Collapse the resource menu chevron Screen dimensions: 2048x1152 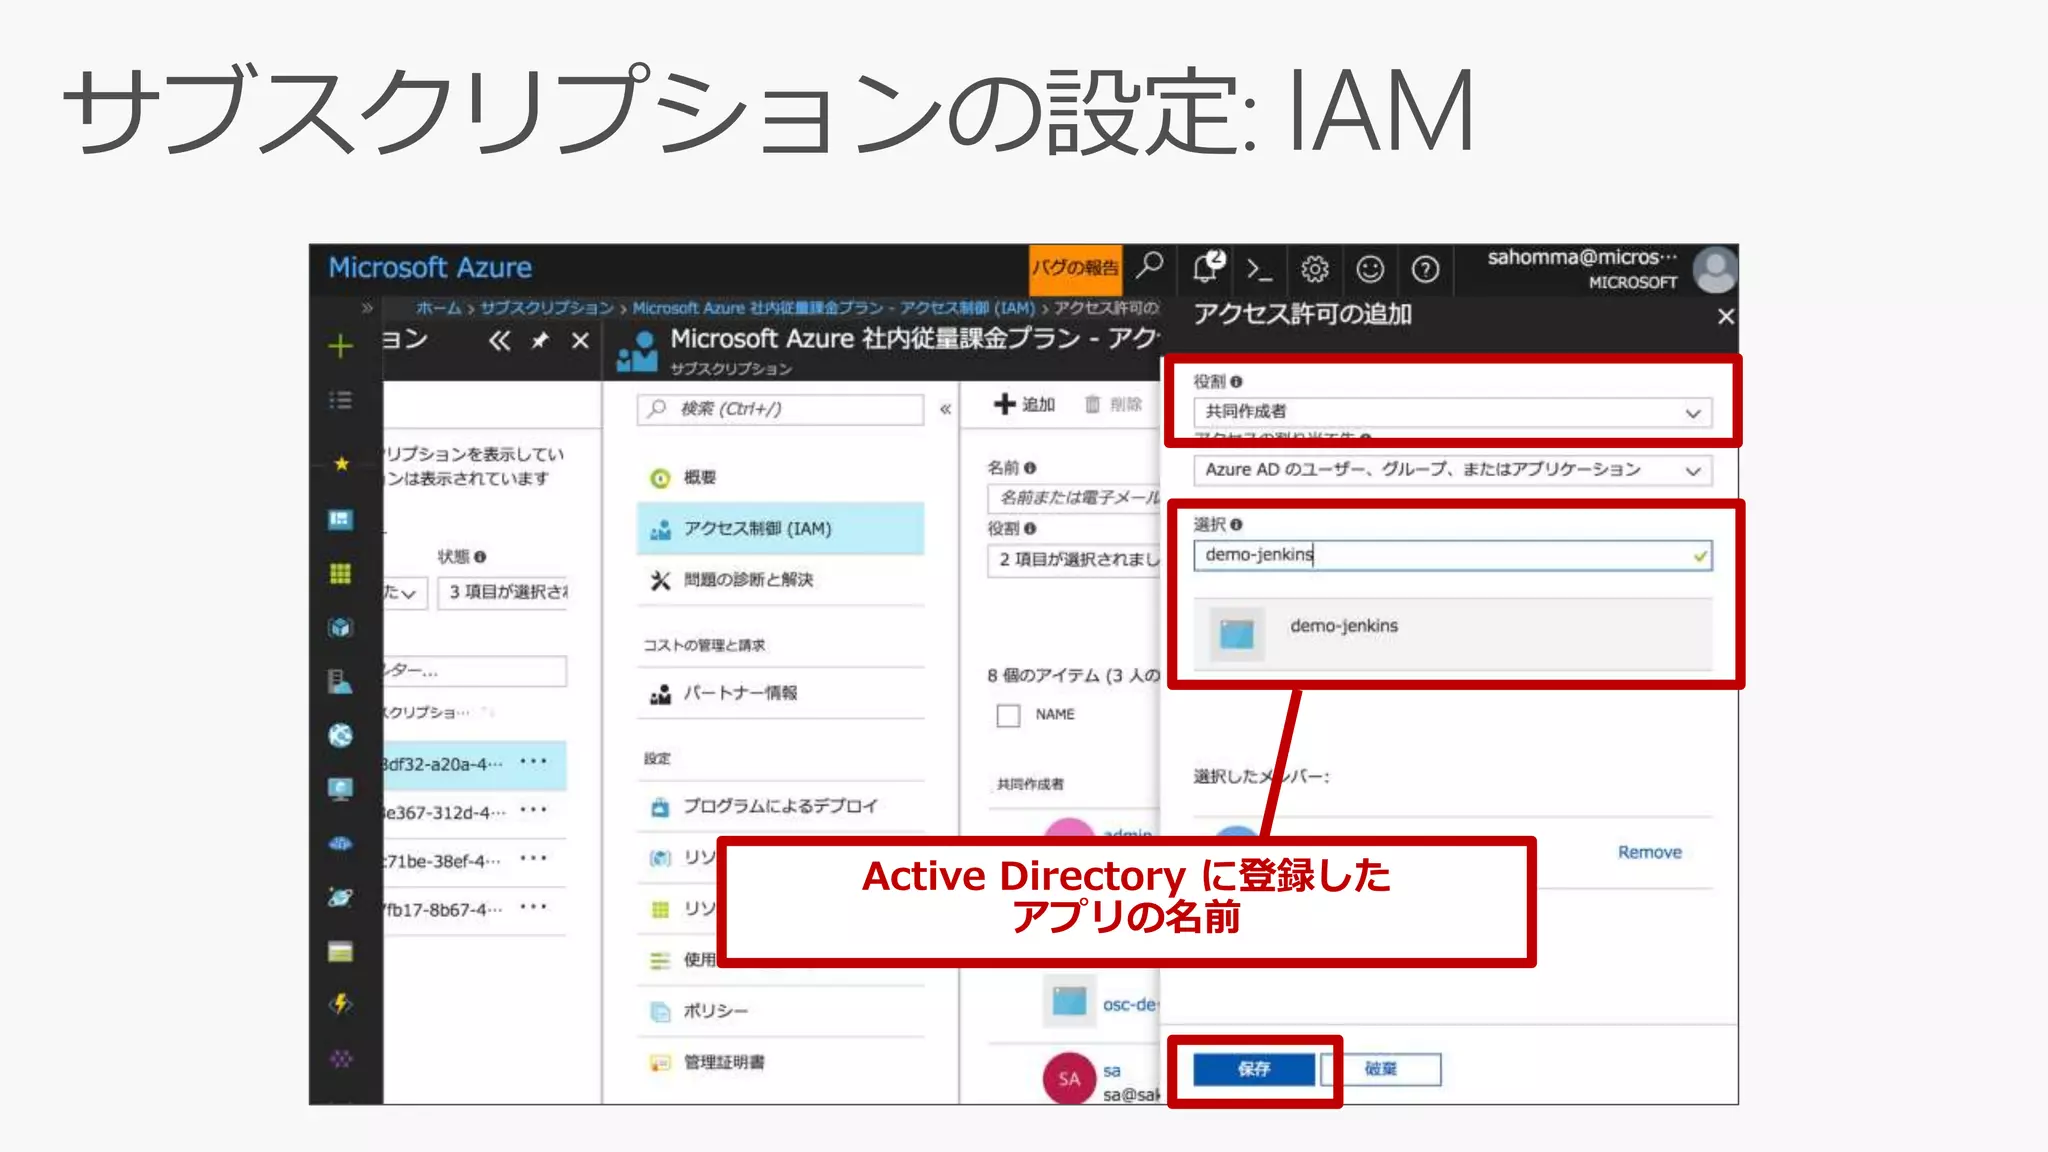click(945, 409)
